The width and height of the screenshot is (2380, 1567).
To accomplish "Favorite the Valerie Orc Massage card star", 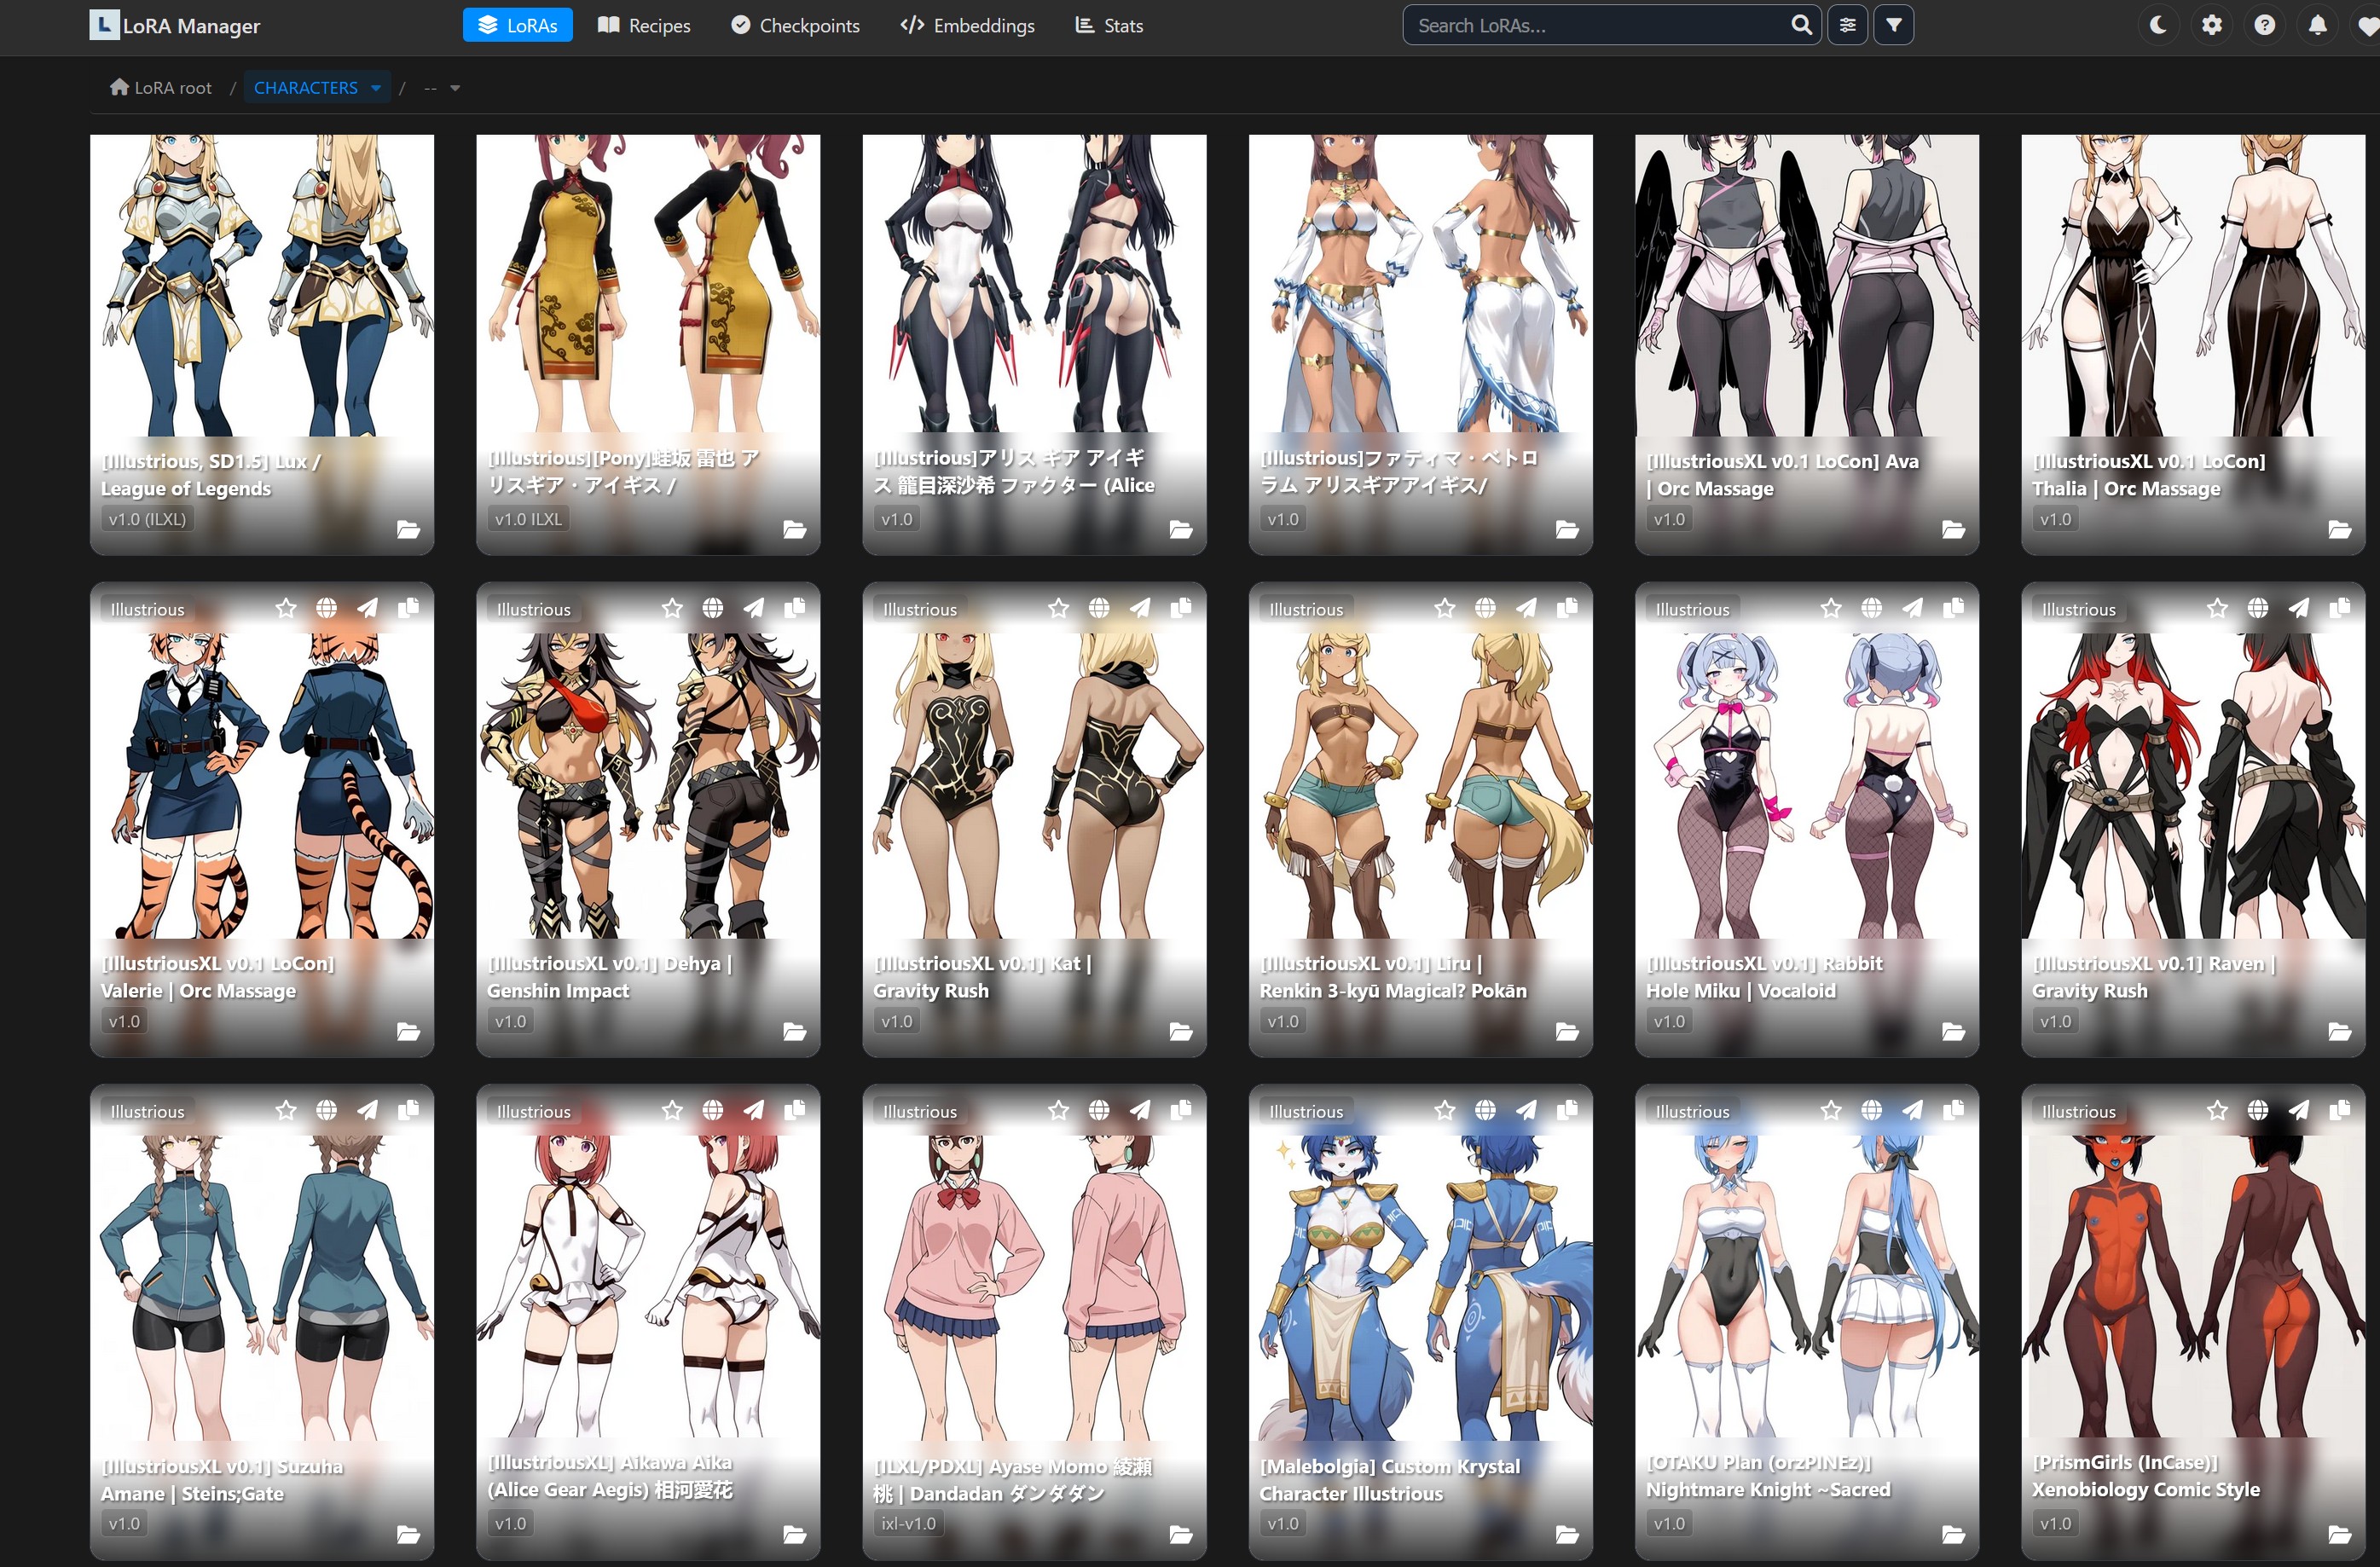I will pyautogui.click(x=286, y=608).
